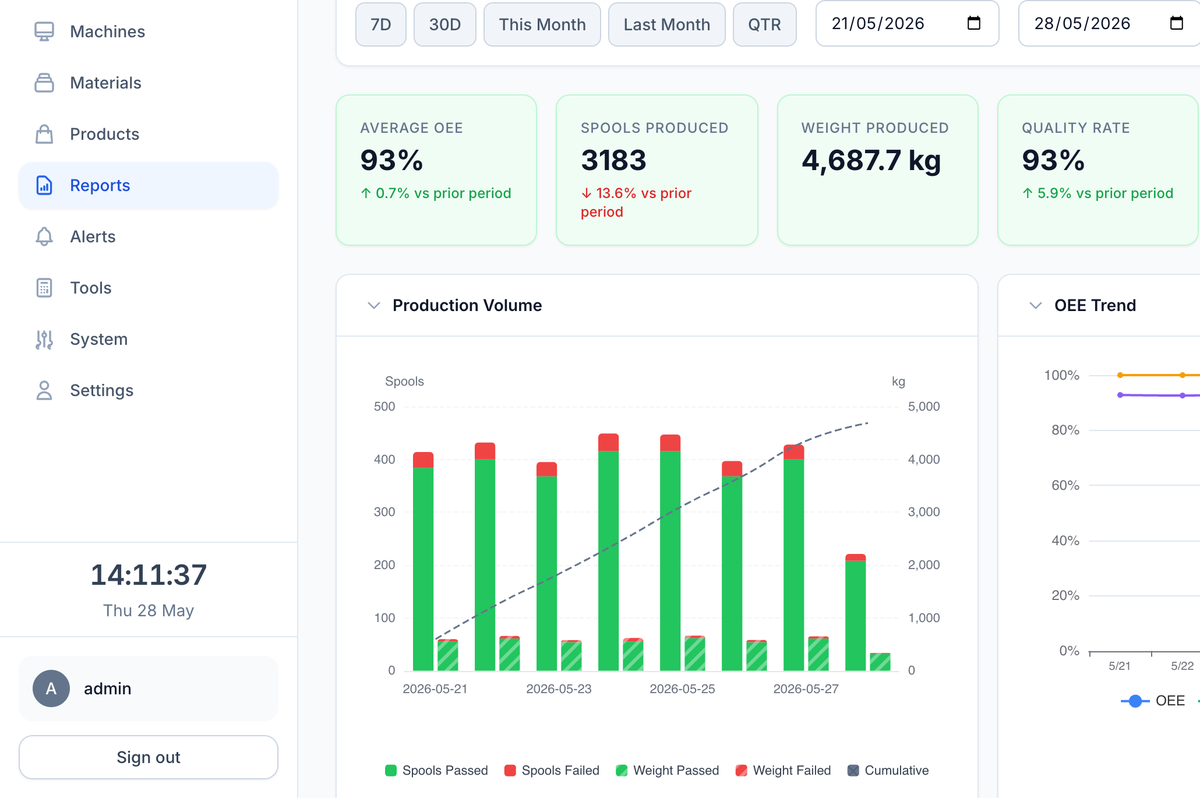Click the Machines monitor icon

tap(44, 32)
